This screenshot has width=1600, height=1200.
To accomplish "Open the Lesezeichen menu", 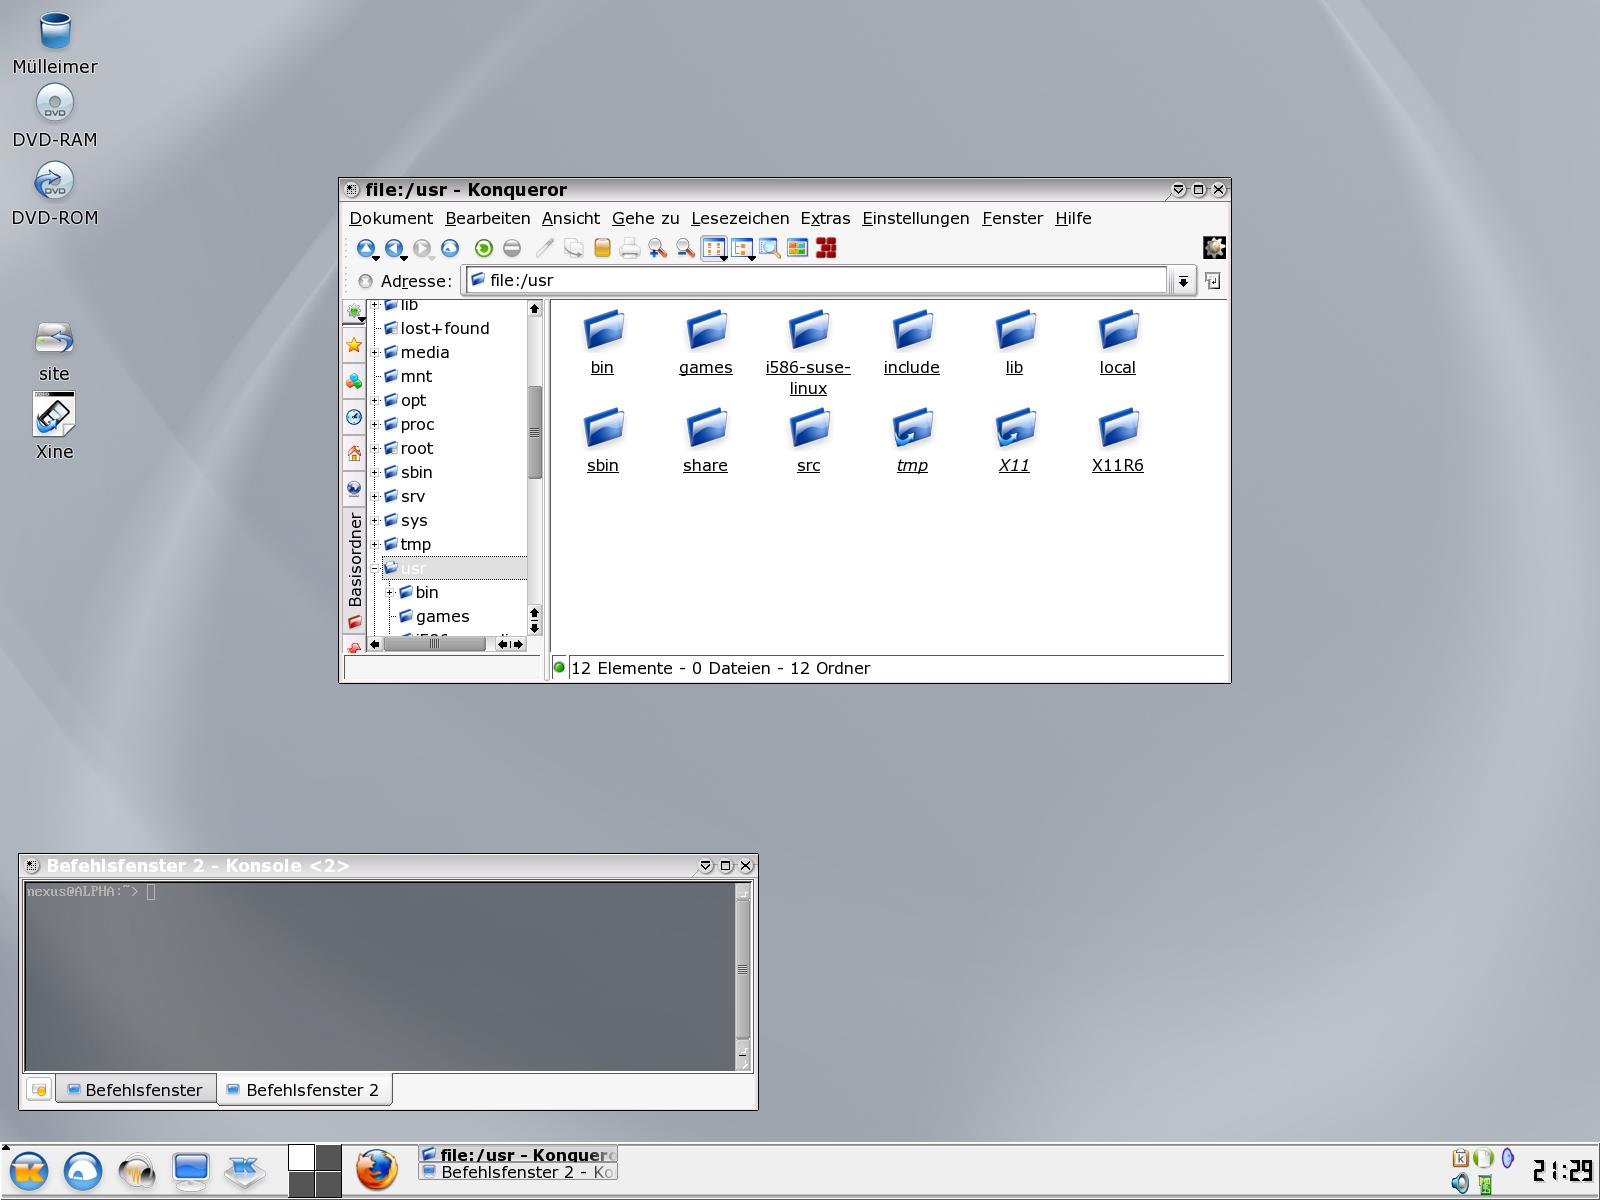I will 740,218.
